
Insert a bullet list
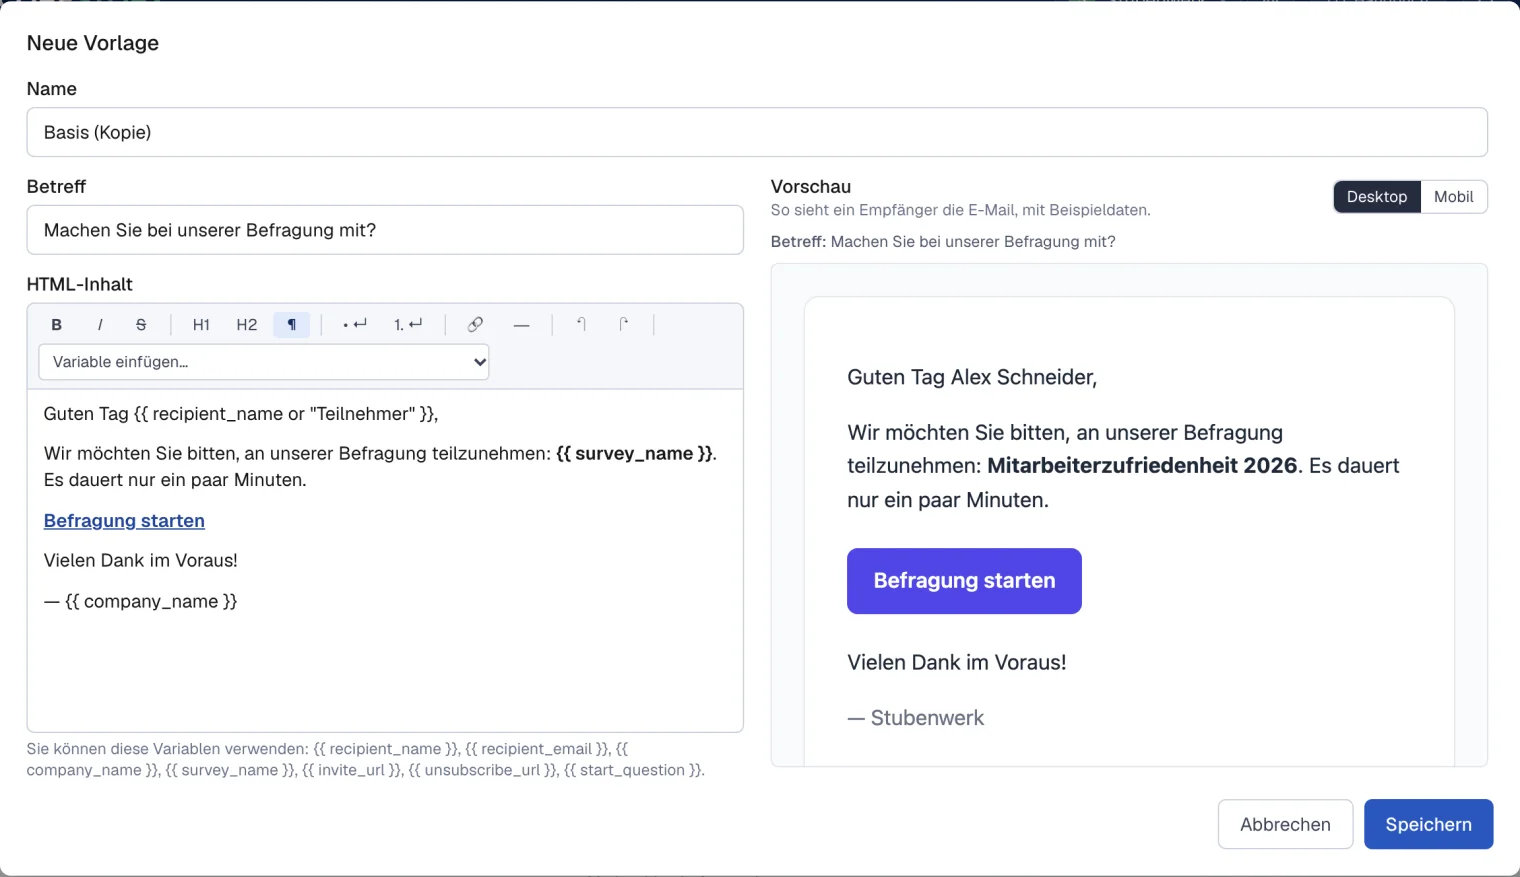355,325
